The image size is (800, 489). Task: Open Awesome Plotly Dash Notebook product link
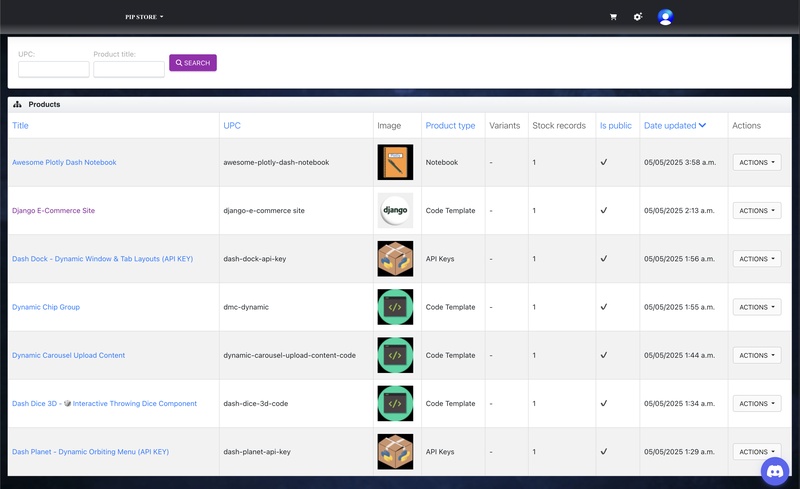(64, 162)
